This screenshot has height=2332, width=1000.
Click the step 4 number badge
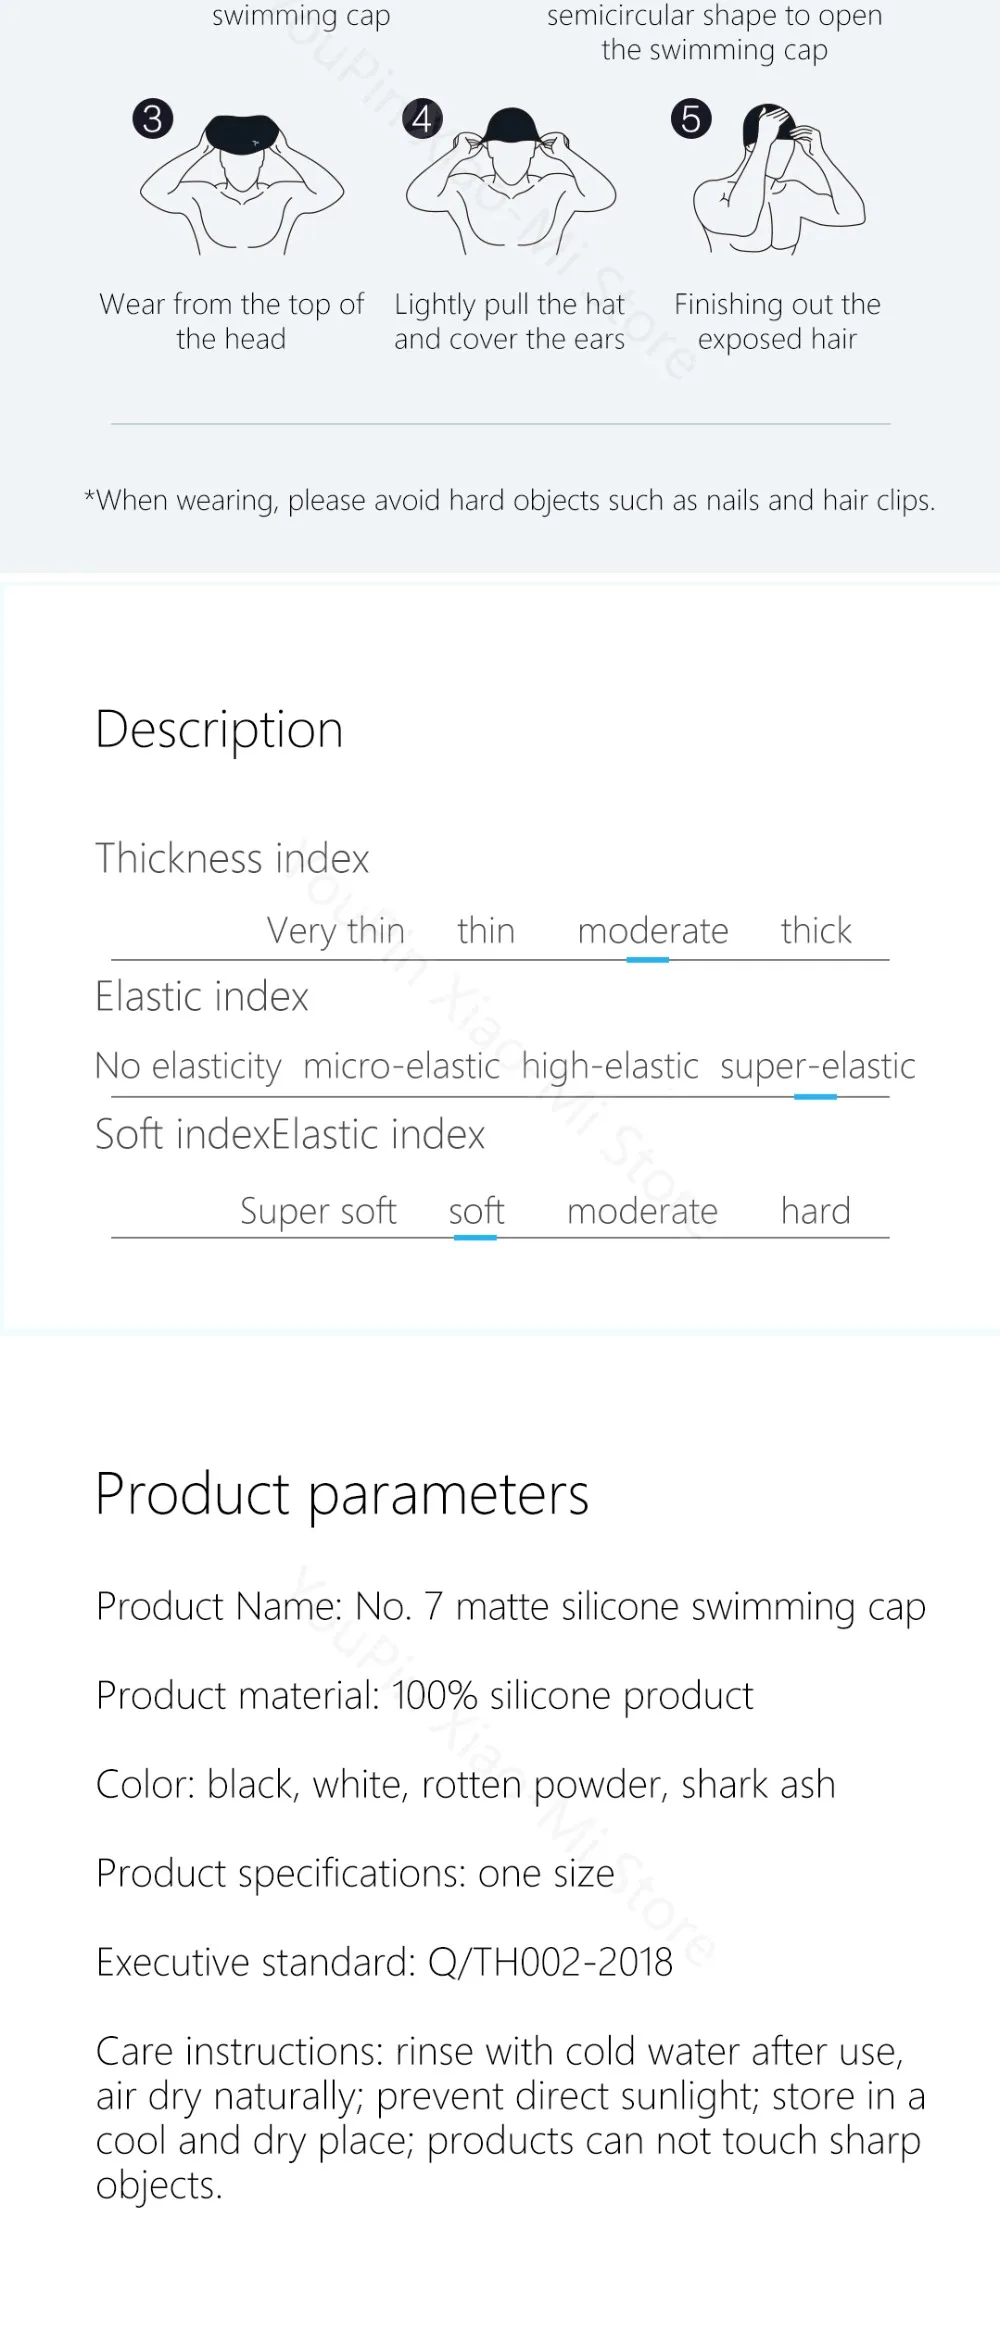tap(422, 119)
